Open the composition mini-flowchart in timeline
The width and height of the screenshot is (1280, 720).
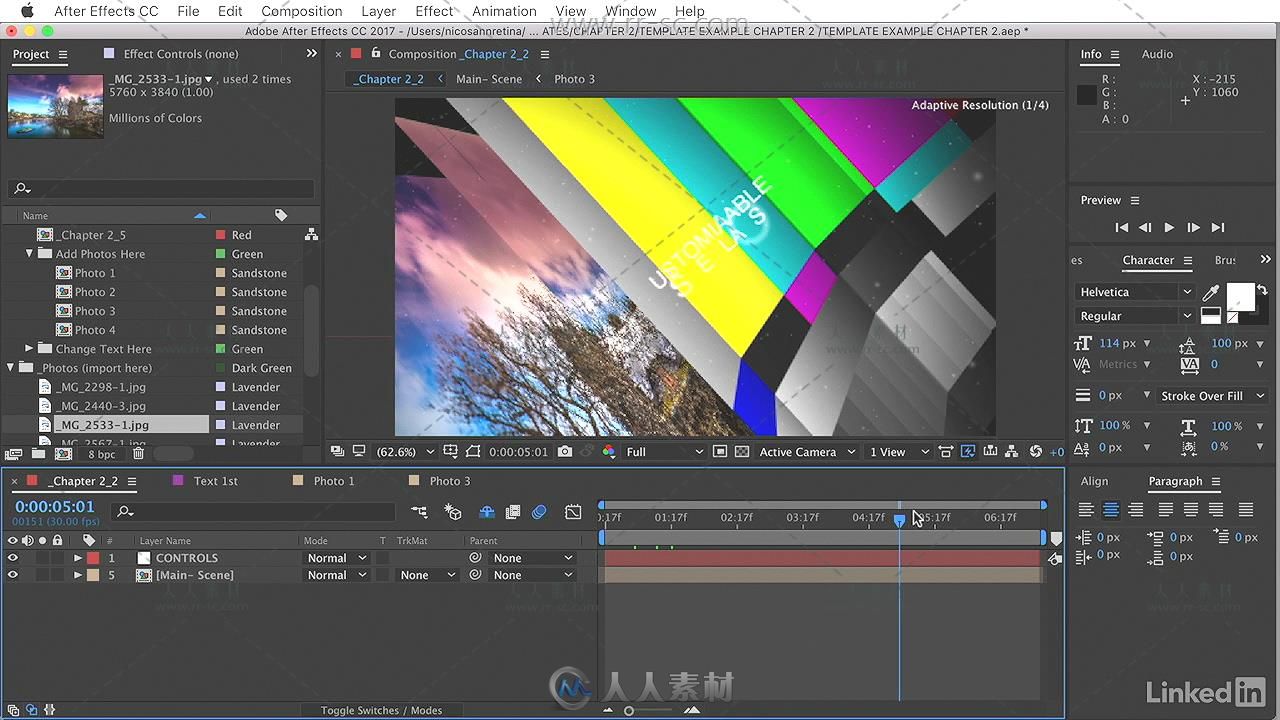(x=419, y=512)
